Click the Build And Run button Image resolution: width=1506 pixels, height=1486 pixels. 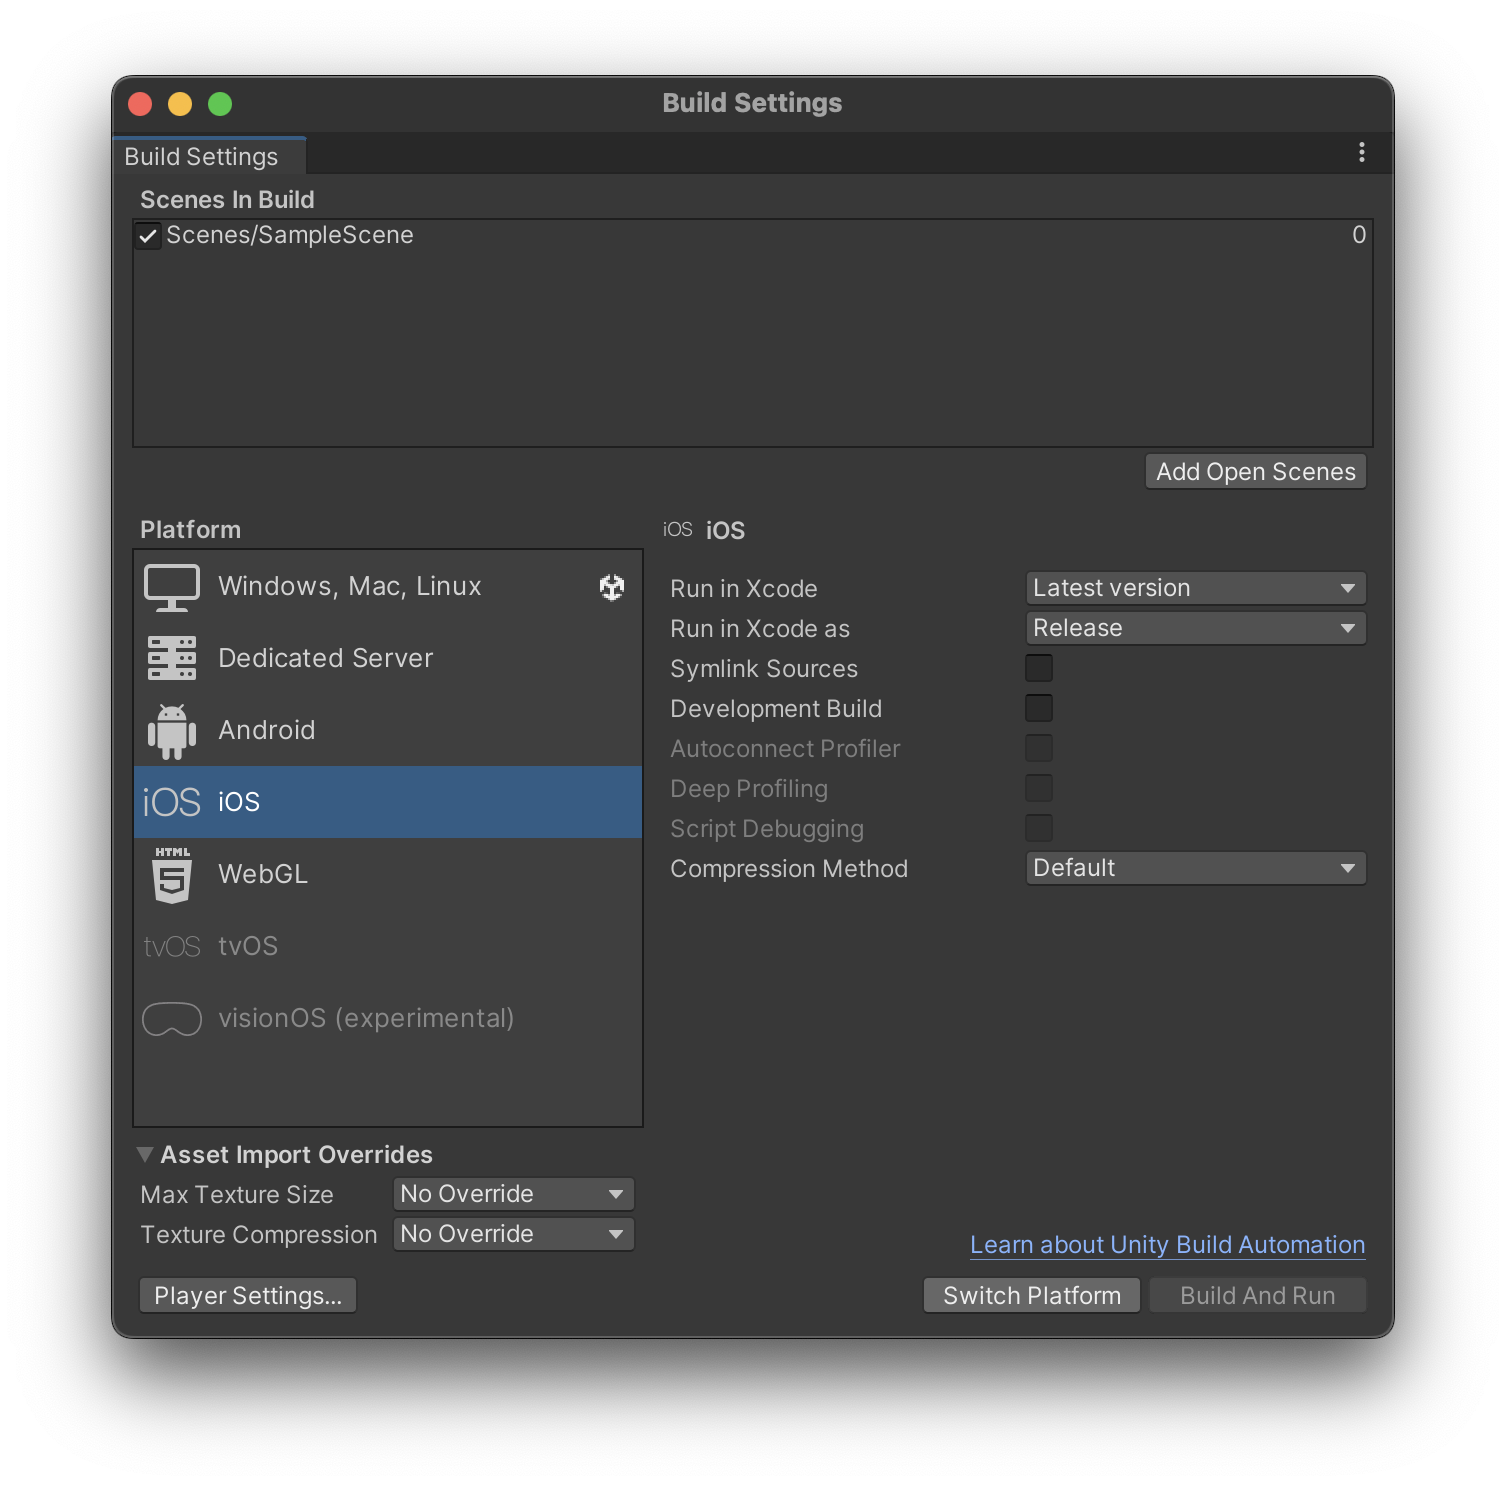tap(1258, 1296)
